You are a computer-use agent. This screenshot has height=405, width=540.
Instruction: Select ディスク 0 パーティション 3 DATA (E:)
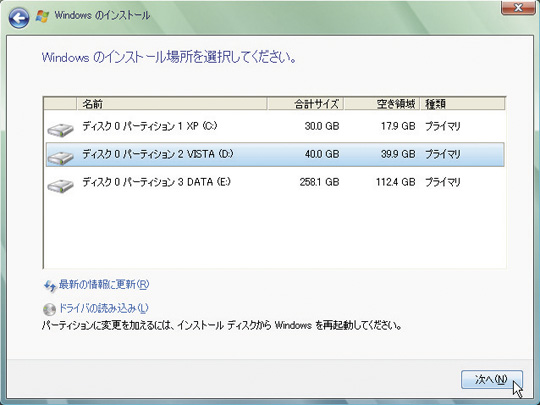[x=275, y=182]
